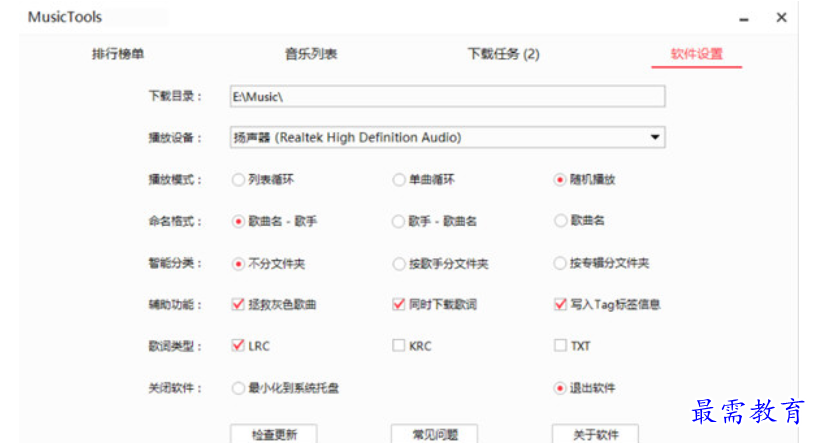Screen dimensions: 813x443
Task: Click the 下载目录 label
Action: click(175, 96)
